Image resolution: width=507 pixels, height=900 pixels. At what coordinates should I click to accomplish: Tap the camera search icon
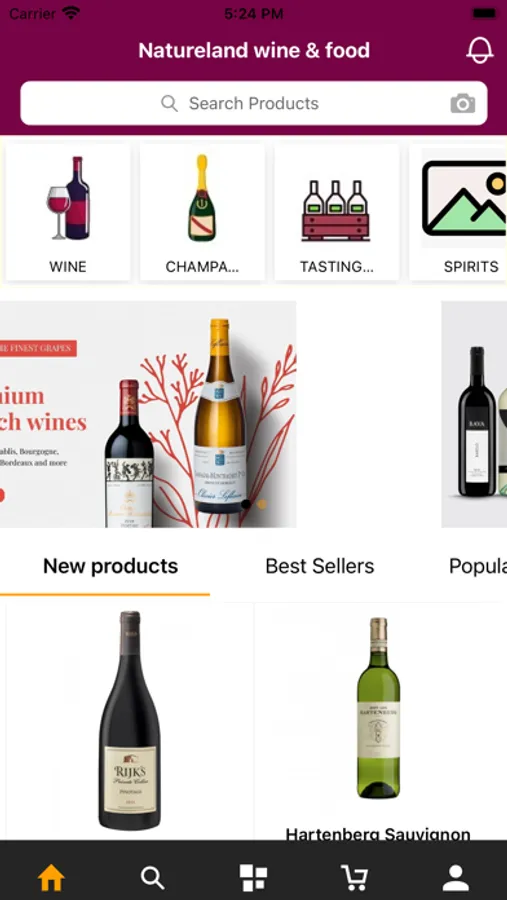pyautogui.click(x=462, y=103)
